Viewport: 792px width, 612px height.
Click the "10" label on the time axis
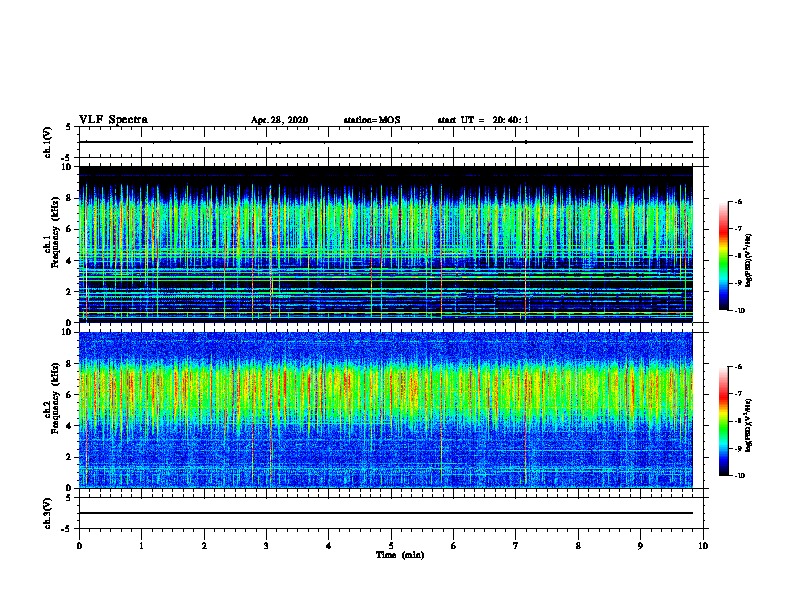pyautogui.click(x=703, y=546)
